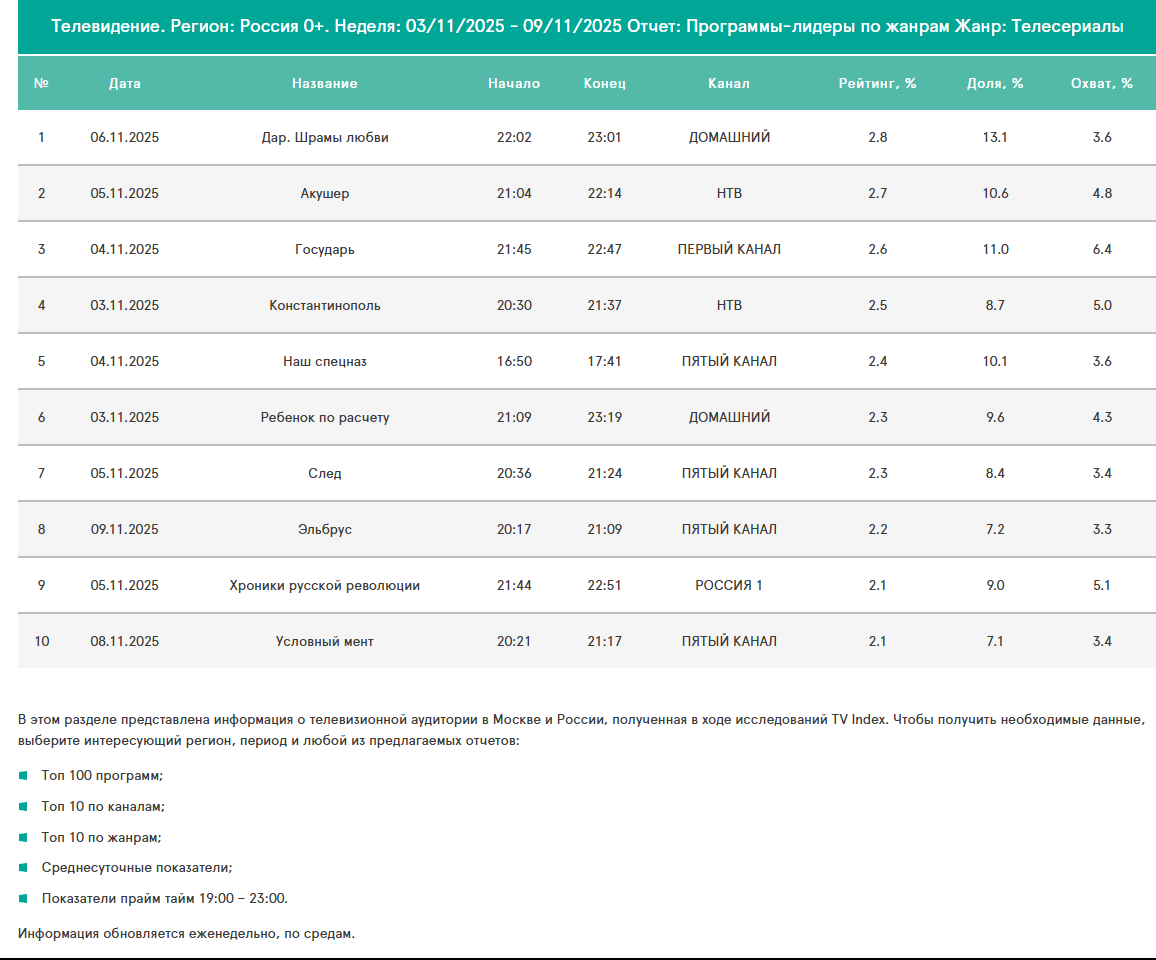
Task: Click the Конец column header
Action: coord(604,83)
